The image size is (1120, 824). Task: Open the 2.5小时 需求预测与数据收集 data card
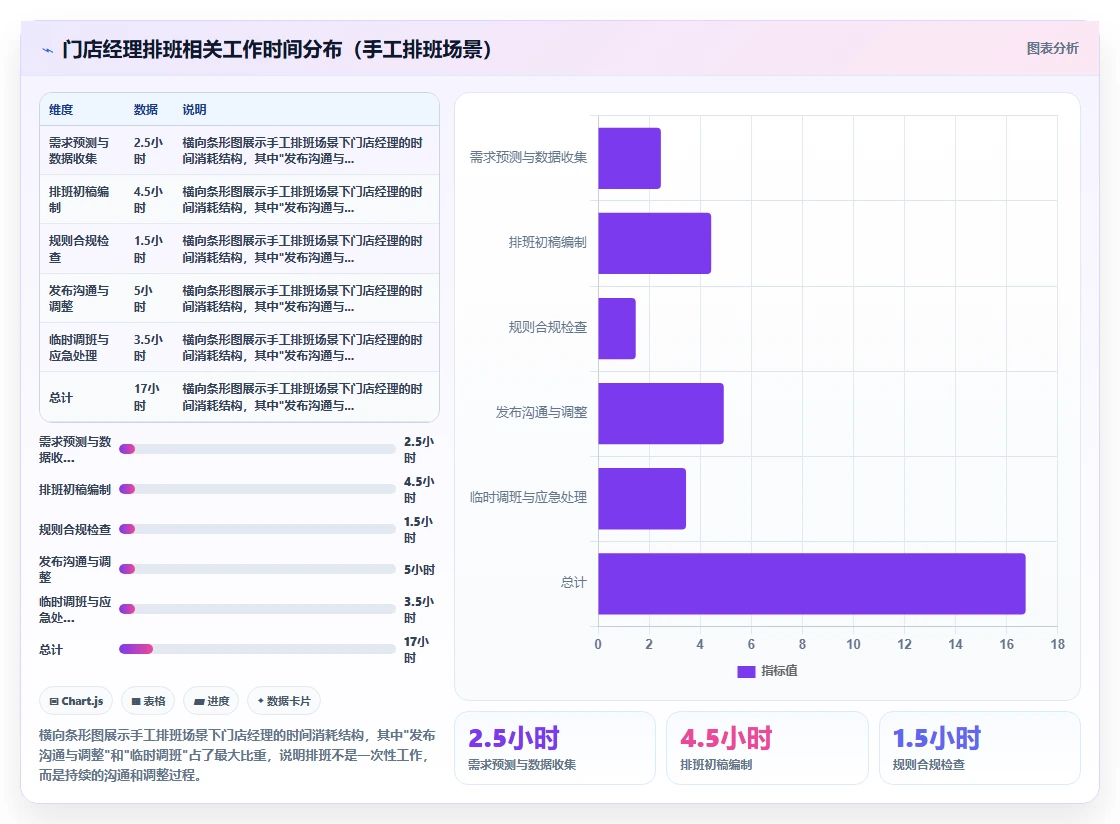tap(555, 748)
